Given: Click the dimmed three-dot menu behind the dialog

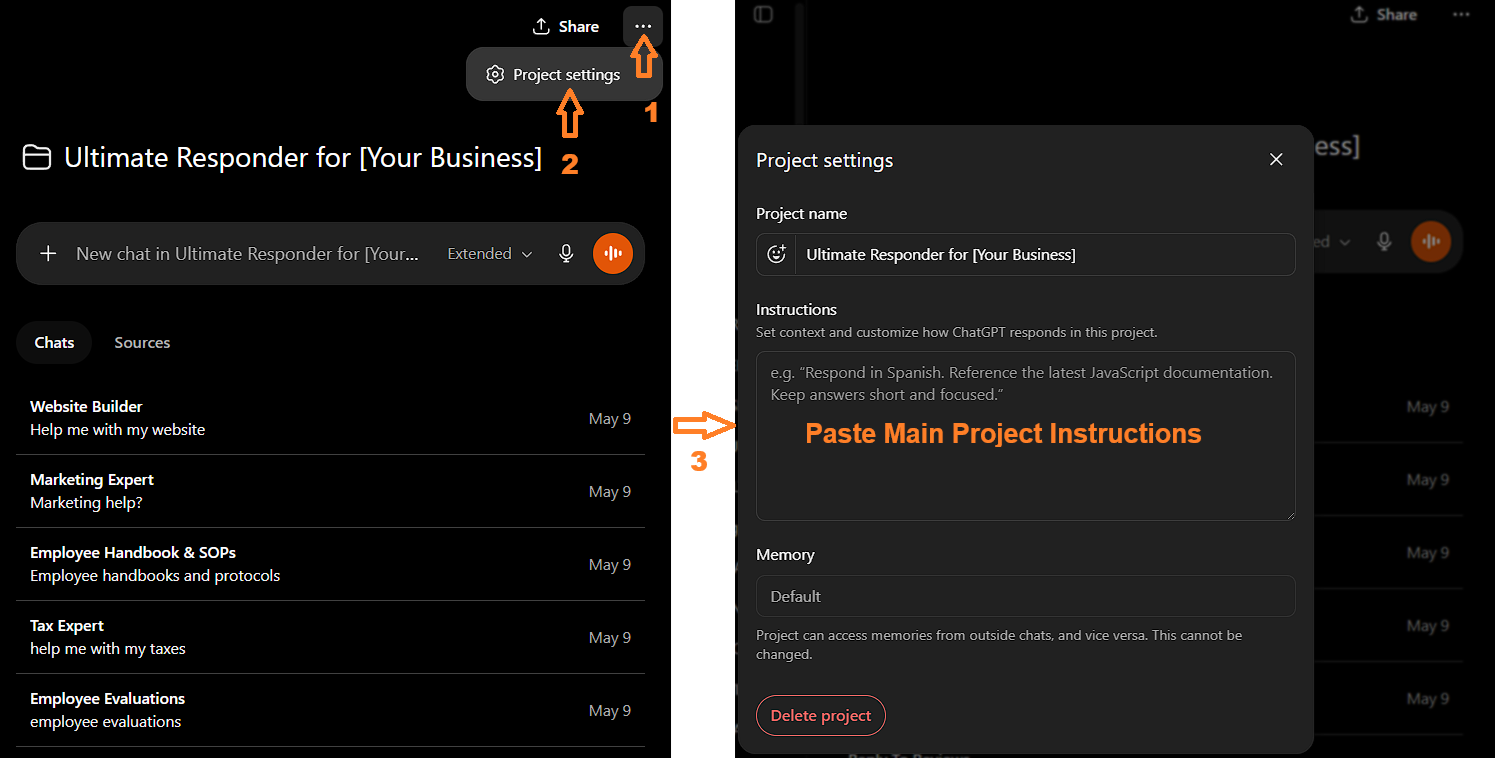Looking at the screenshot, I should click(1461, 15).
